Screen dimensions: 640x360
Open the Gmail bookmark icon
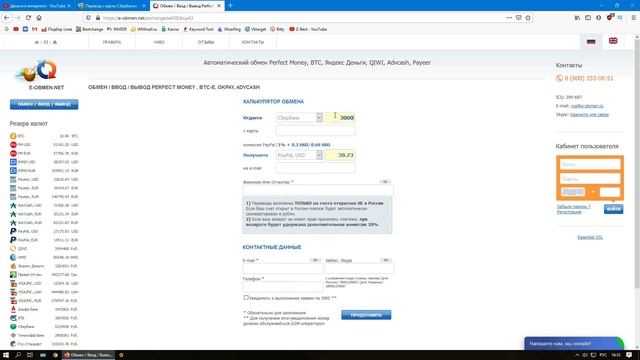[x=34, y=29]
